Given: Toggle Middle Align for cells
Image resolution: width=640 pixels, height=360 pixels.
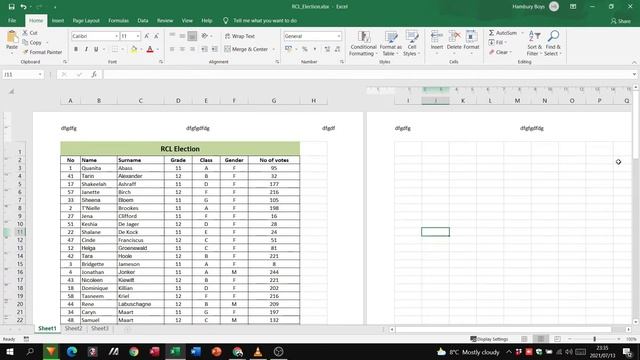Looking at the screenshot, I should 182,36.
